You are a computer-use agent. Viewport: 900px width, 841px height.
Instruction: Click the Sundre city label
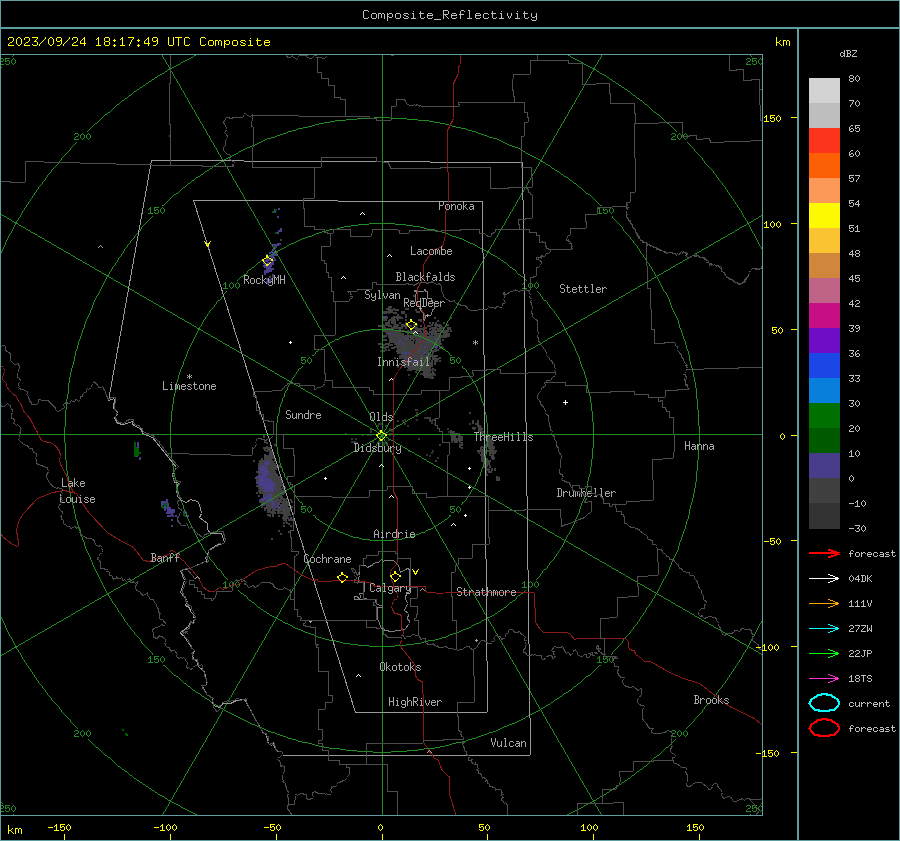[x=303, y=414]
